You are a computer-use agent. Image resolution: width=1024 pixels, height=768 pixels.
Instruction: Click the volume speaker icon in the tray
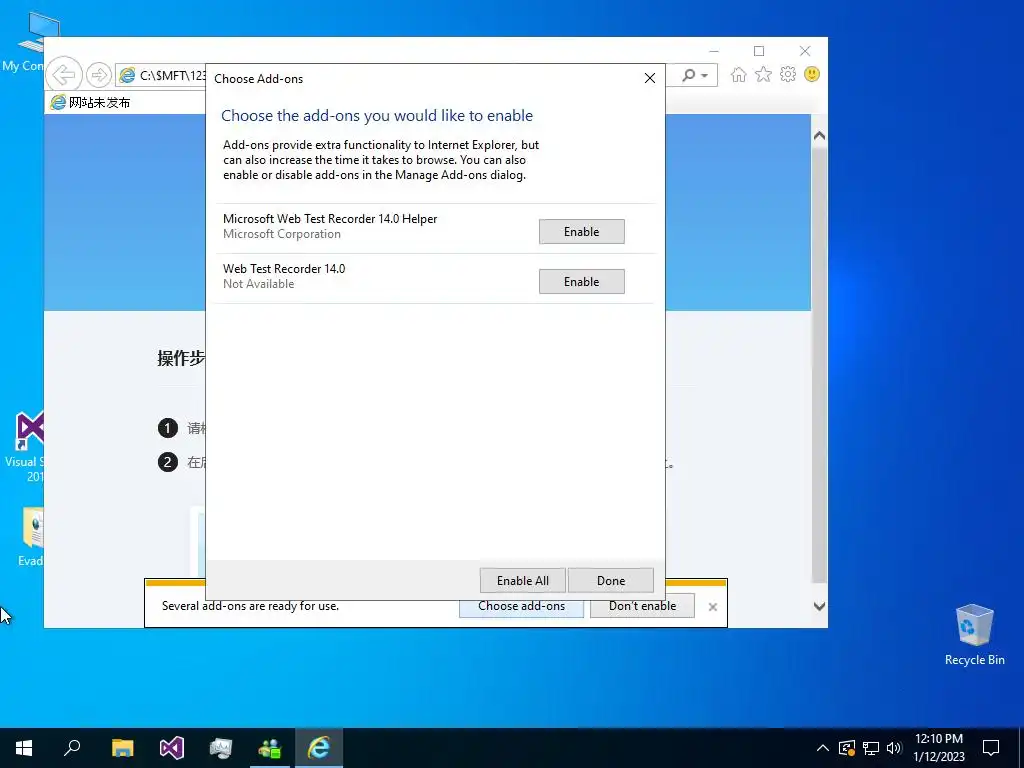pos(894,748)
